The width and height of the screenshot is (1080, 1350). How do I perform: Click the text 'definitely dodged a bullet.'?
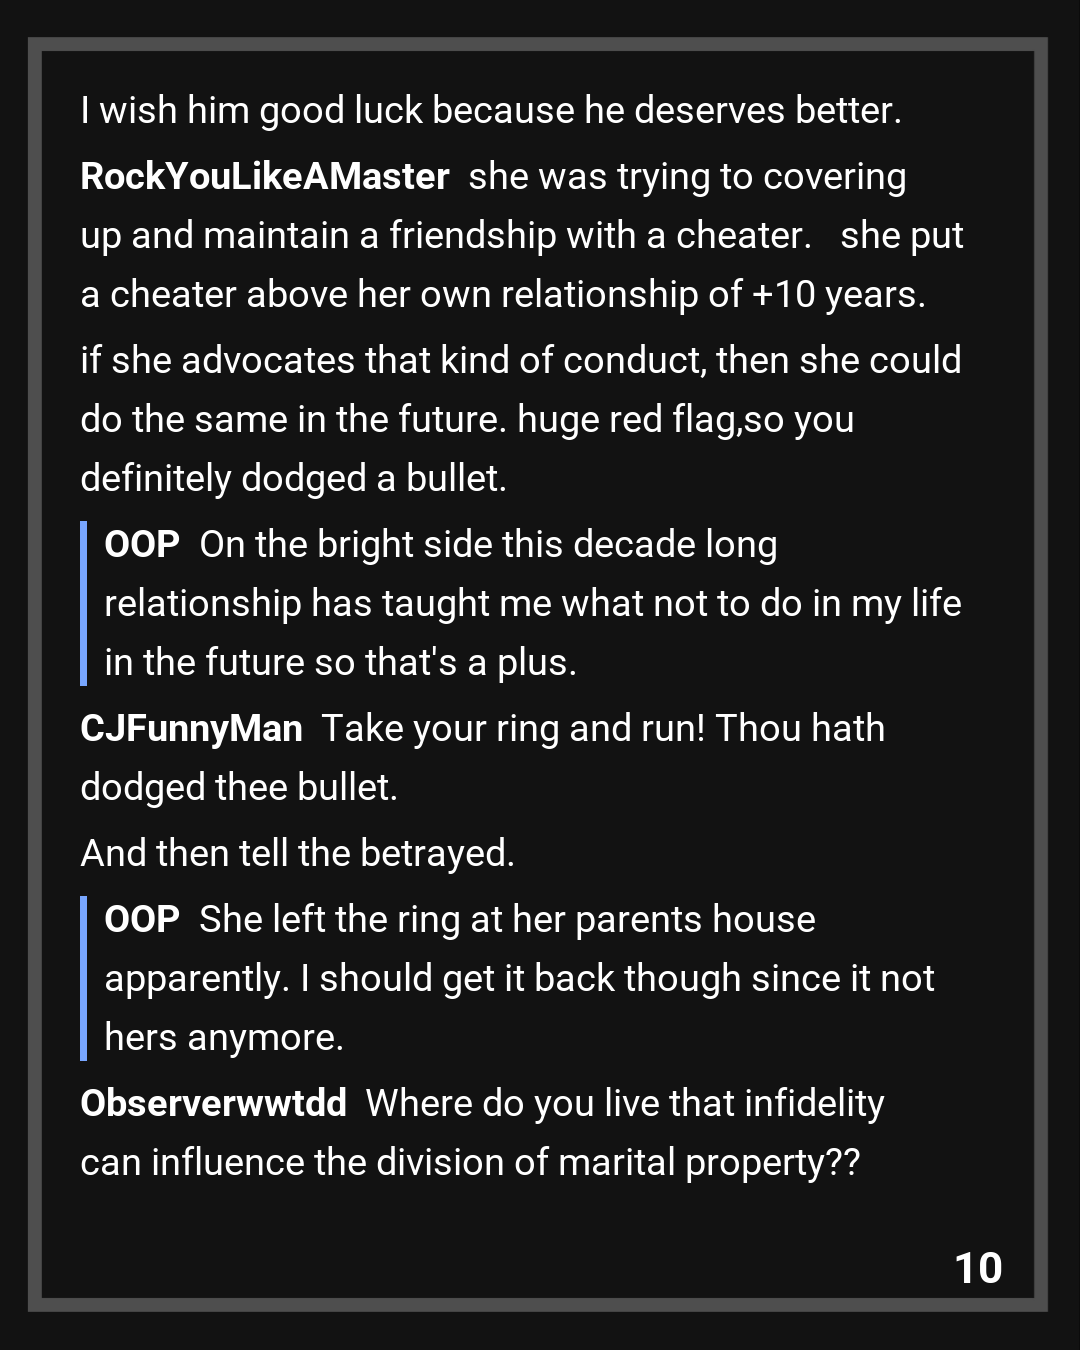point(293,478)
